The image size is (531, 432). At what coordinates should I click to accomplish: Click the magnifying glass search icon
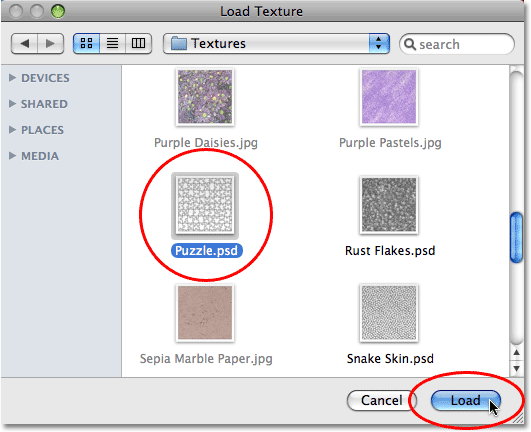(x=410, y=44)
